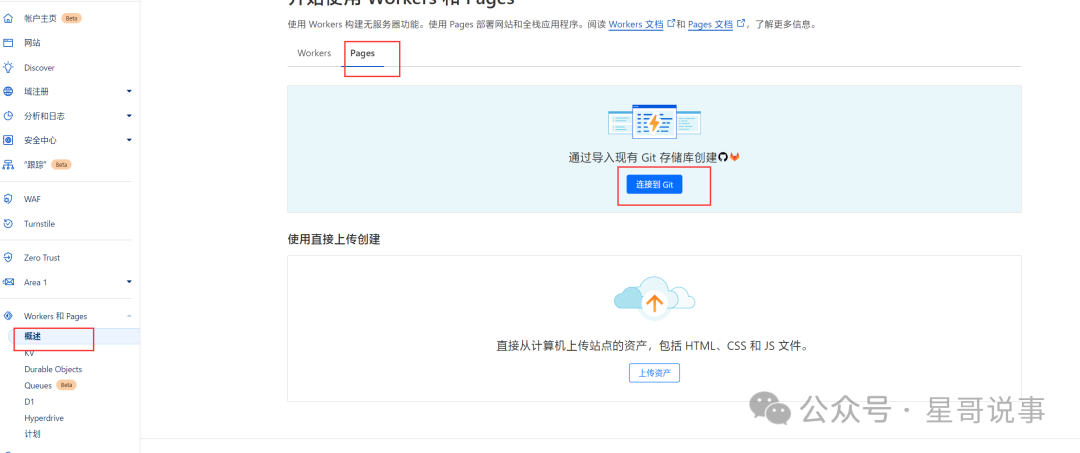Click the Workers 和 Pages diamond icon
This screenshot has height=453, width=1080.
8,316
